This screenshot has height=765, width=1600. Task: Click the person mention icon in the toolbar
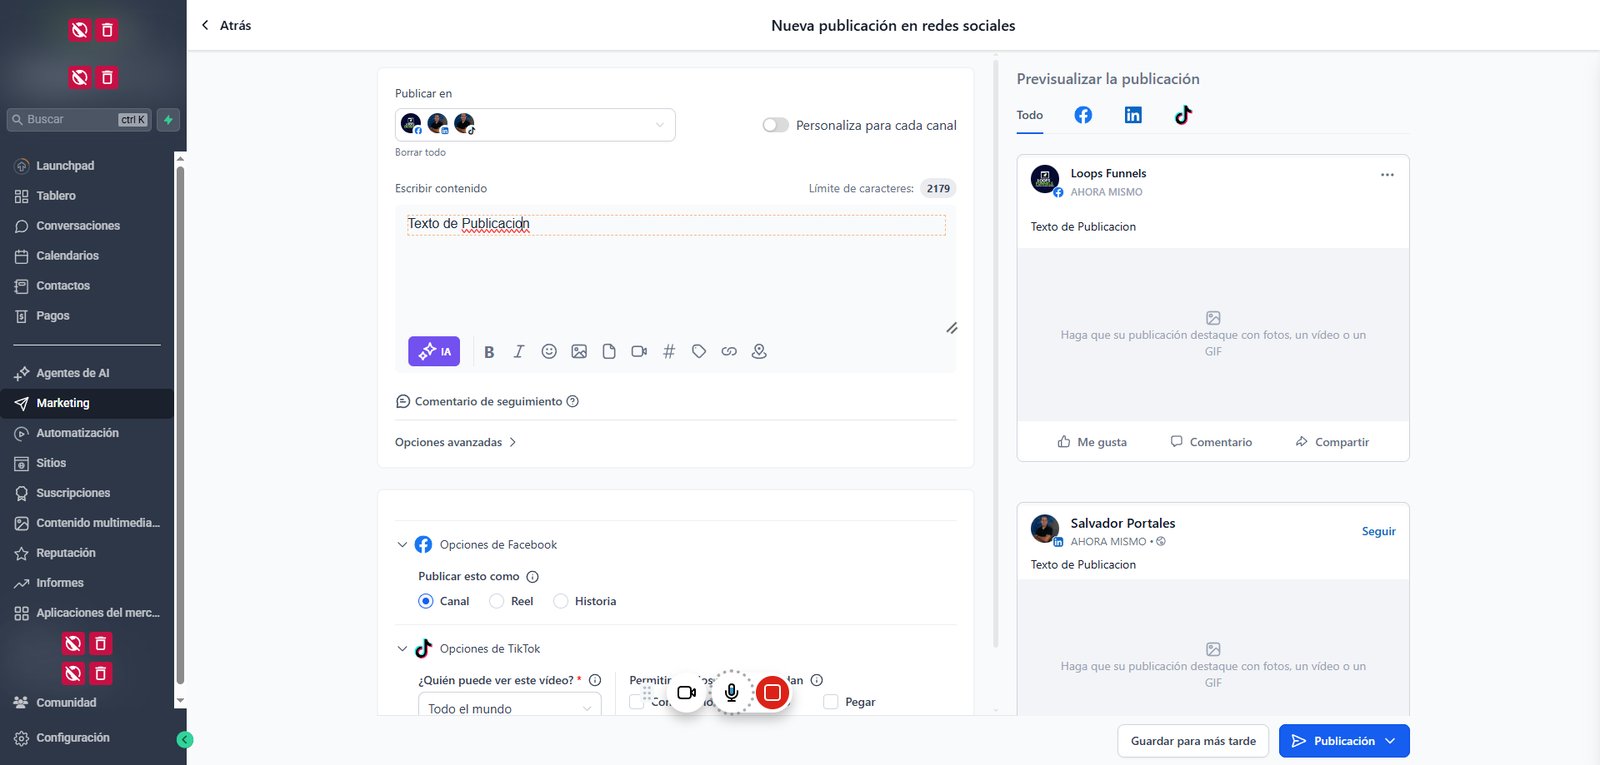(759, 351)
